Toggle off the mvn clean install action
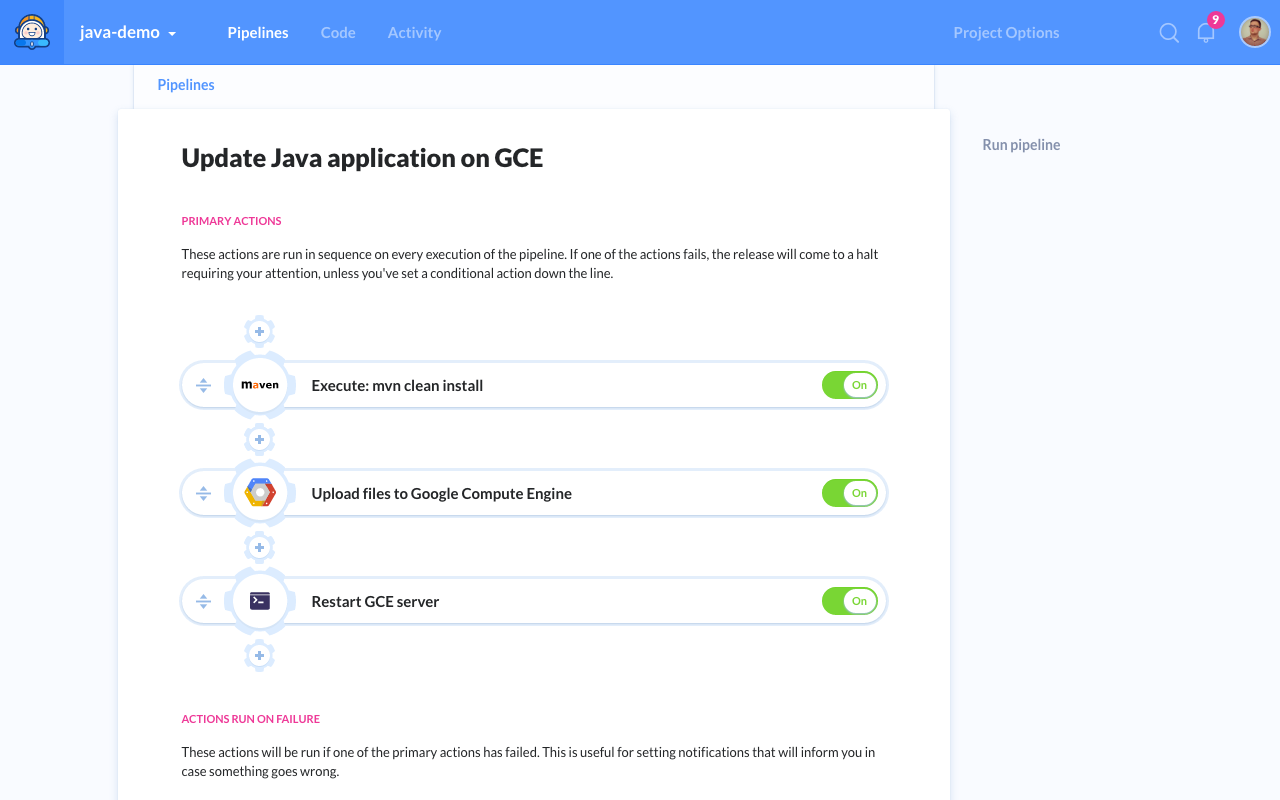 (850, 385)
